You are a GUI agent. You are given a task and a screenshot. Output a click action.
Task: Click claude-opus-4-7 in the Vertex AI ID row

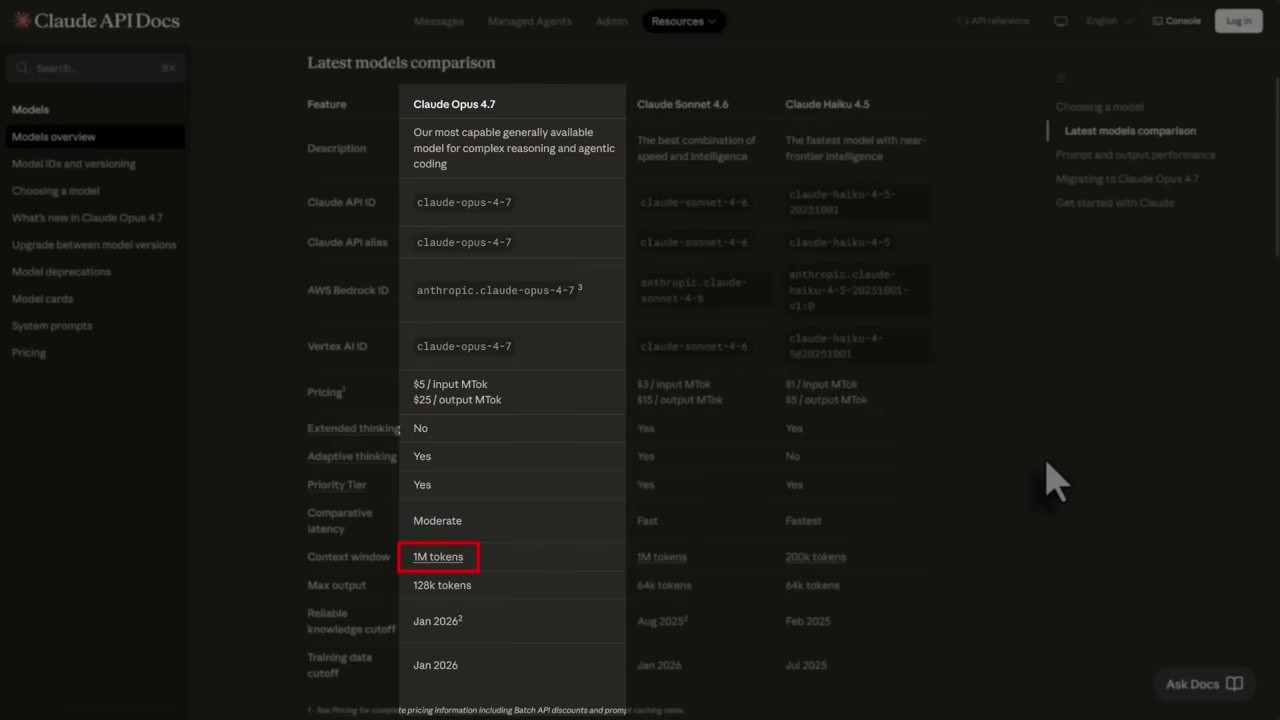tap(464, 346)
